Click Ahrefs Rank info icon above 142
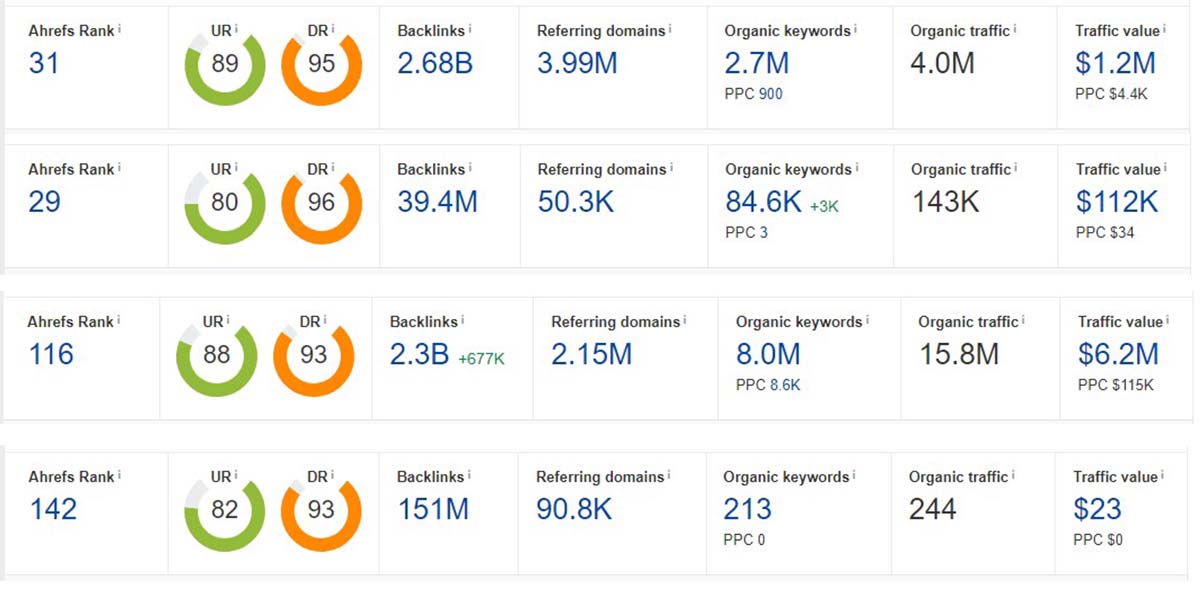 (120, 475)
